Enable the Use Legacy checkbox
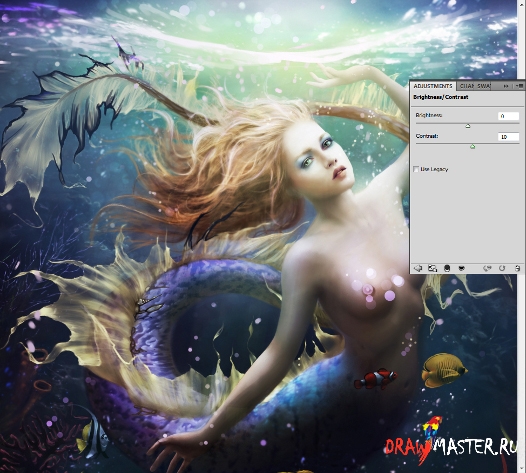 tap(416, 169)
